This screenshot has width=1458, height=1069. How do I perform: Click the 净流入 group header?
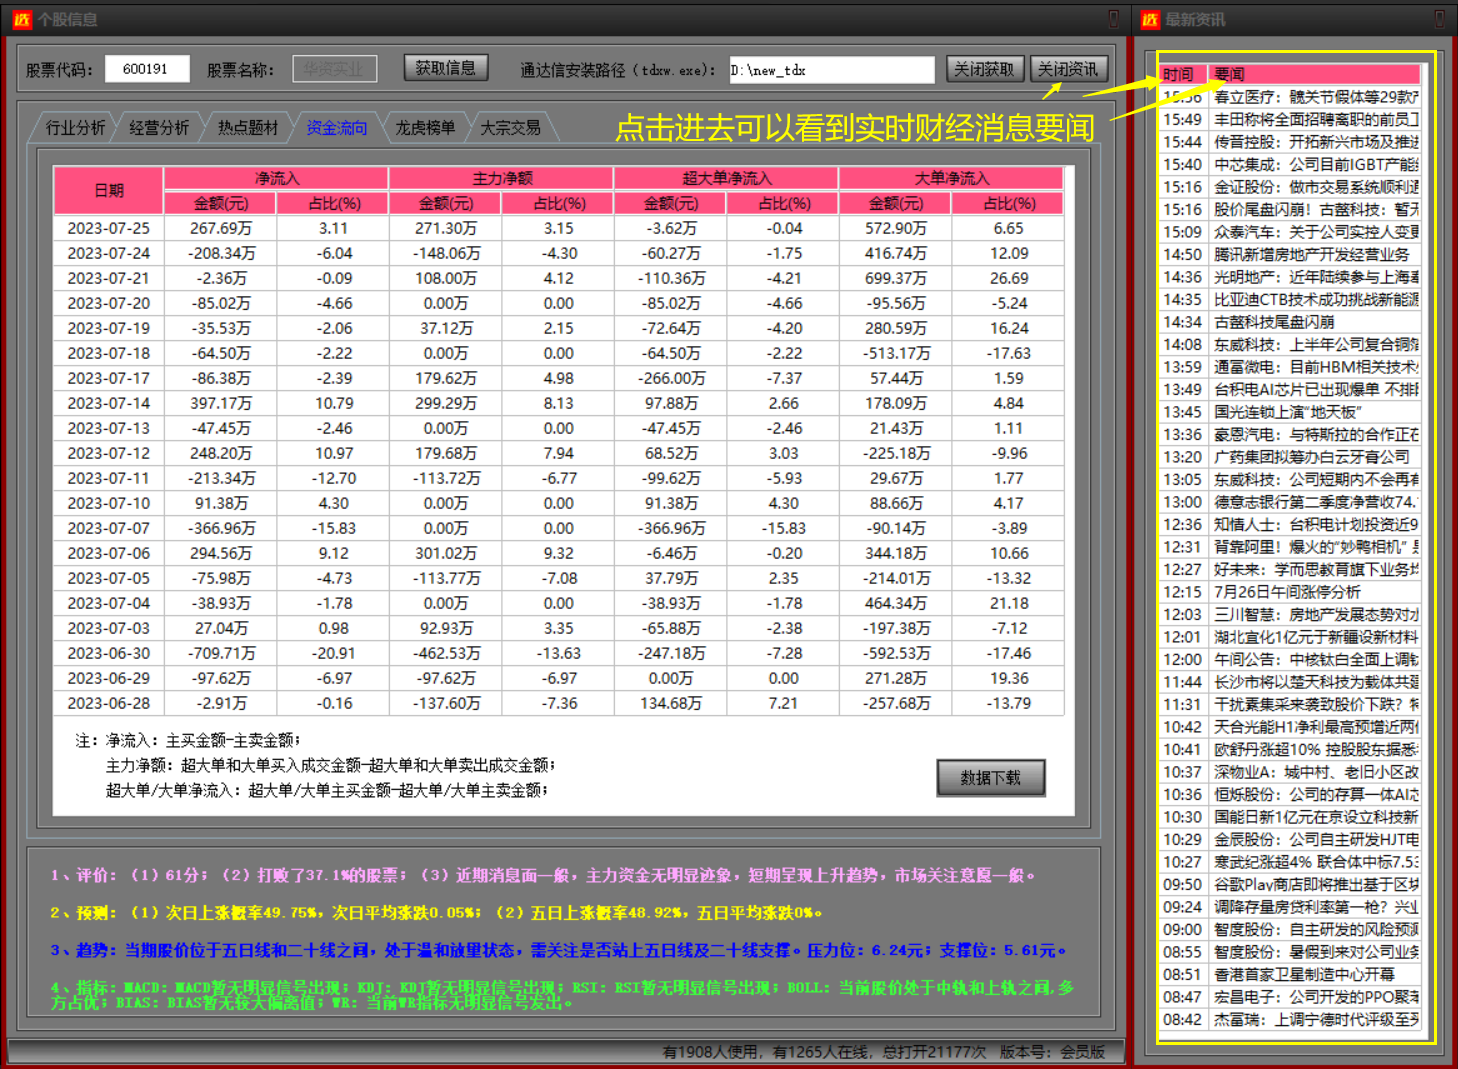(277, 179)
